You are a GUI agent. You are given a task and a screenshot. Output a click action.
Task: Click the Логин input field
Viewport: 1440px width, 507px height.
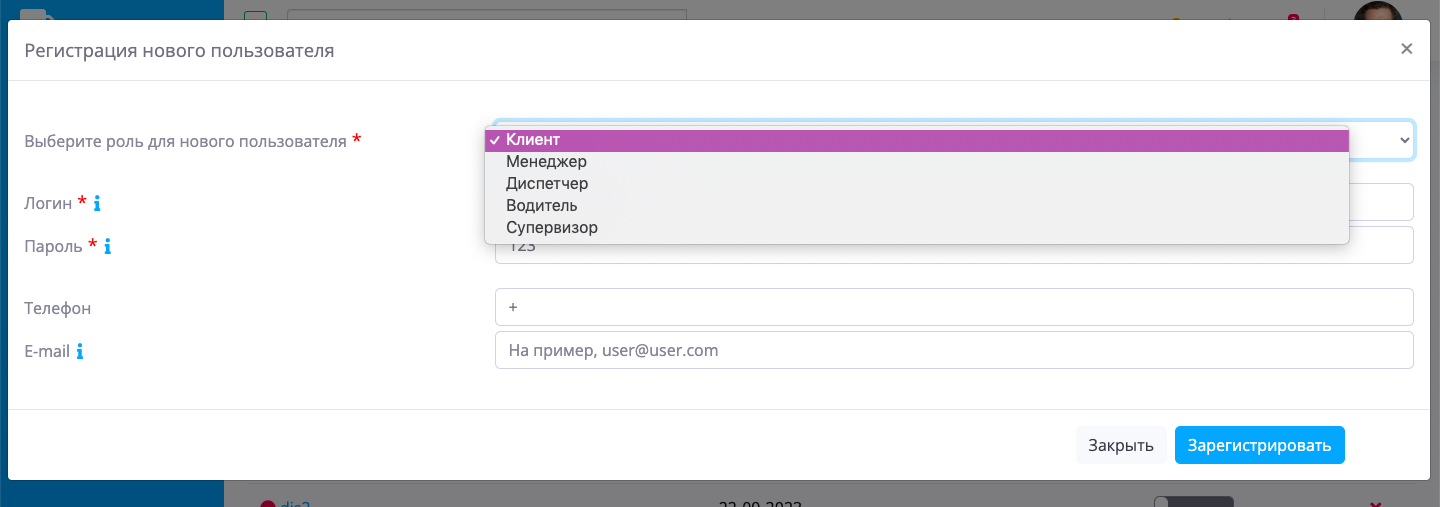(x=1380, y=202)
